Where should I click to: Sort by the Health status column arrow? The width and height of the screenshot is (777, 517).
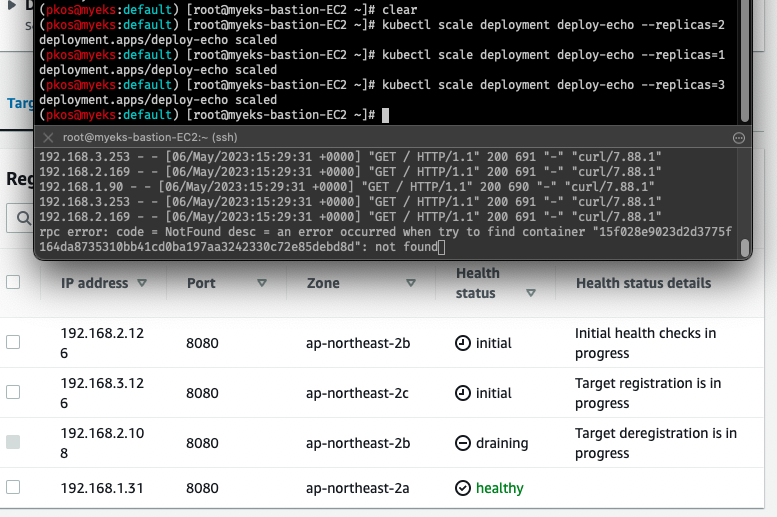531,293
